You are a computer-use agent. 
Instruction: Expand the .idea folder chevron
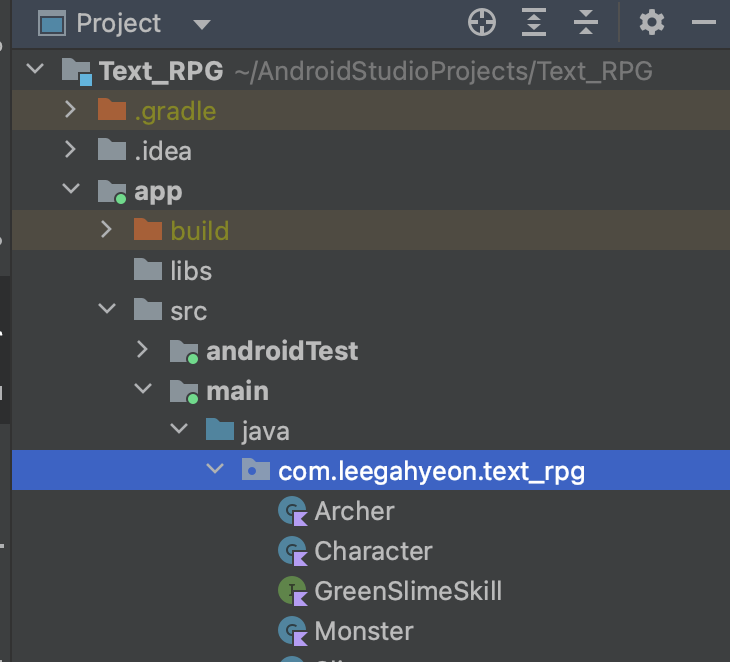pos(70,149)
